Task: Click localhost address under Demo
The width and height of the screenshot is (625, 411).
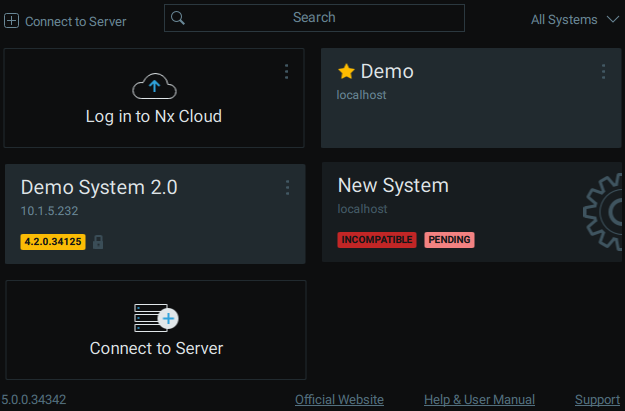Action: [361, 95]
